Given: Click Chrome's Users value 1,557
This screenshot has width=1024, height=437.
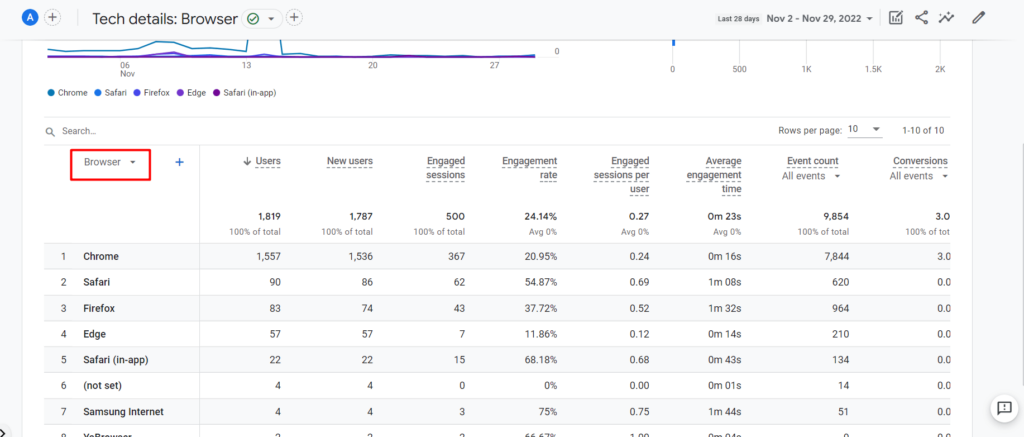Looking at the screenshot, I should [x=268, y=257].
